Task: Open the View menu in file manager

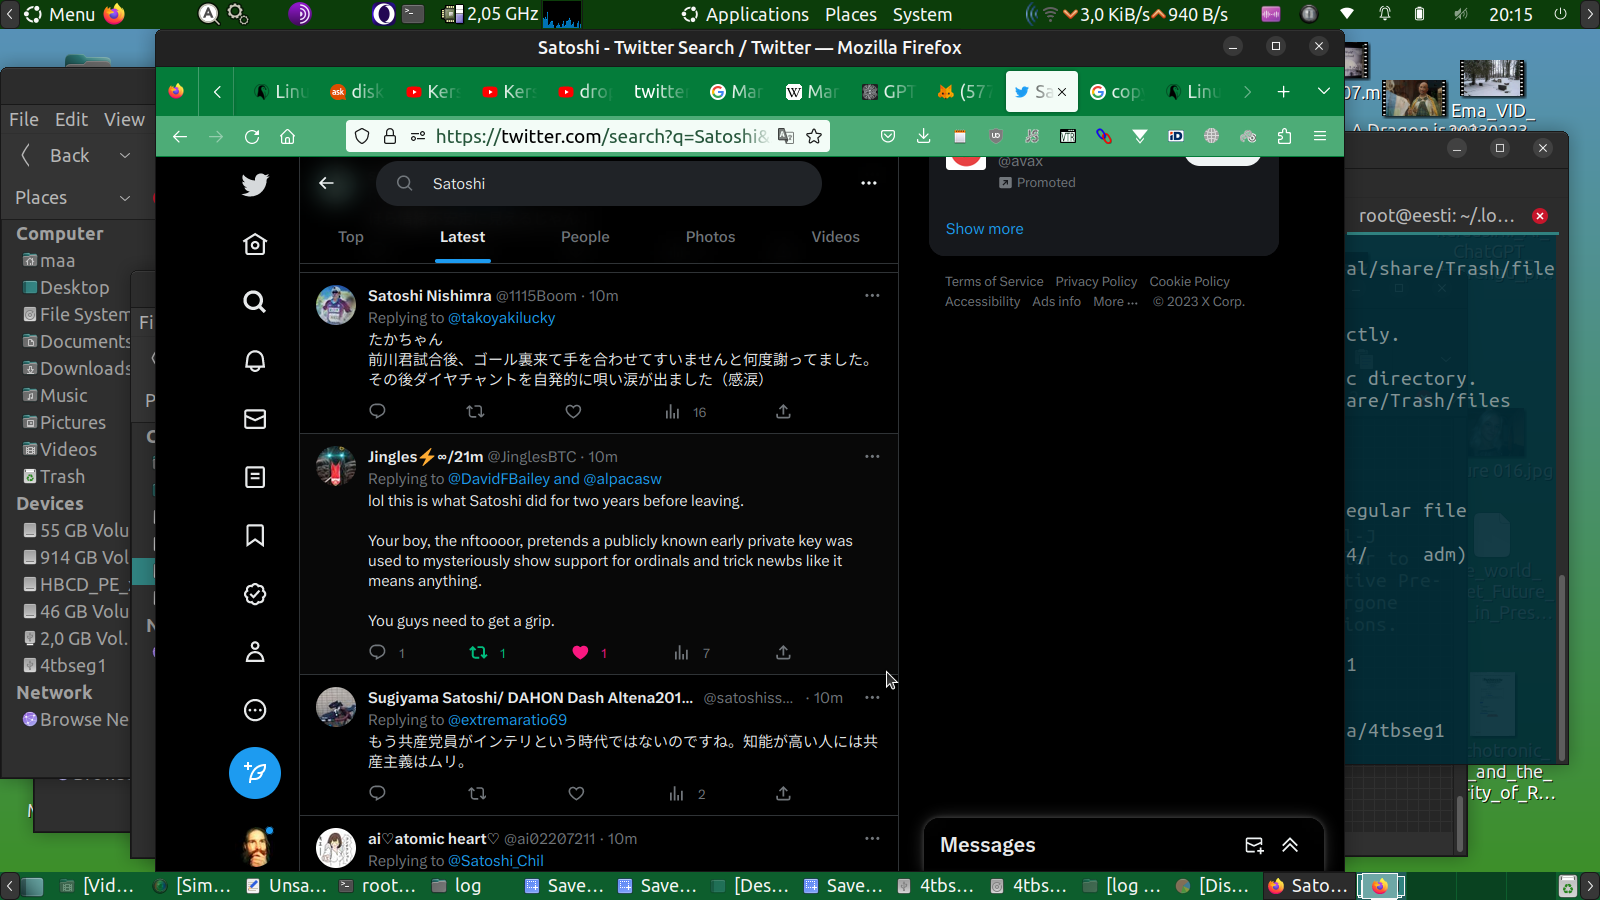Action: [x=124, y=119]
